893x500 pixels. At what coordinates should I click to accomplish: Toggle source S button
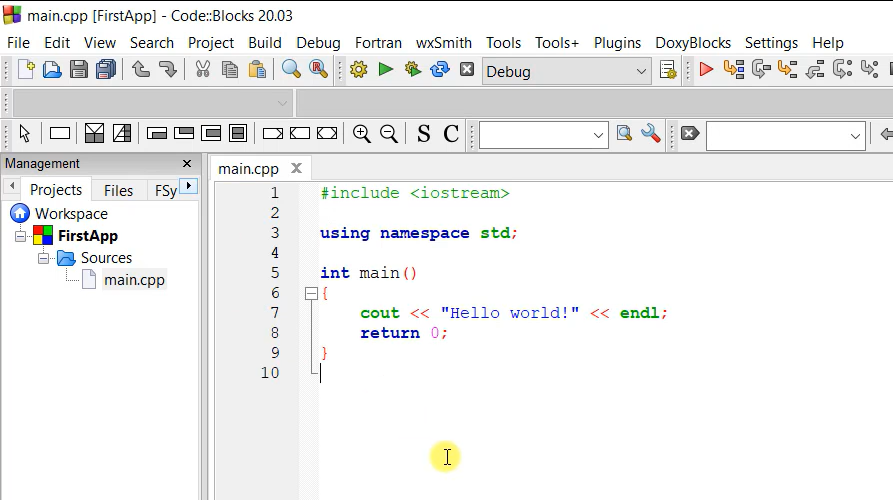click(423, 134)
